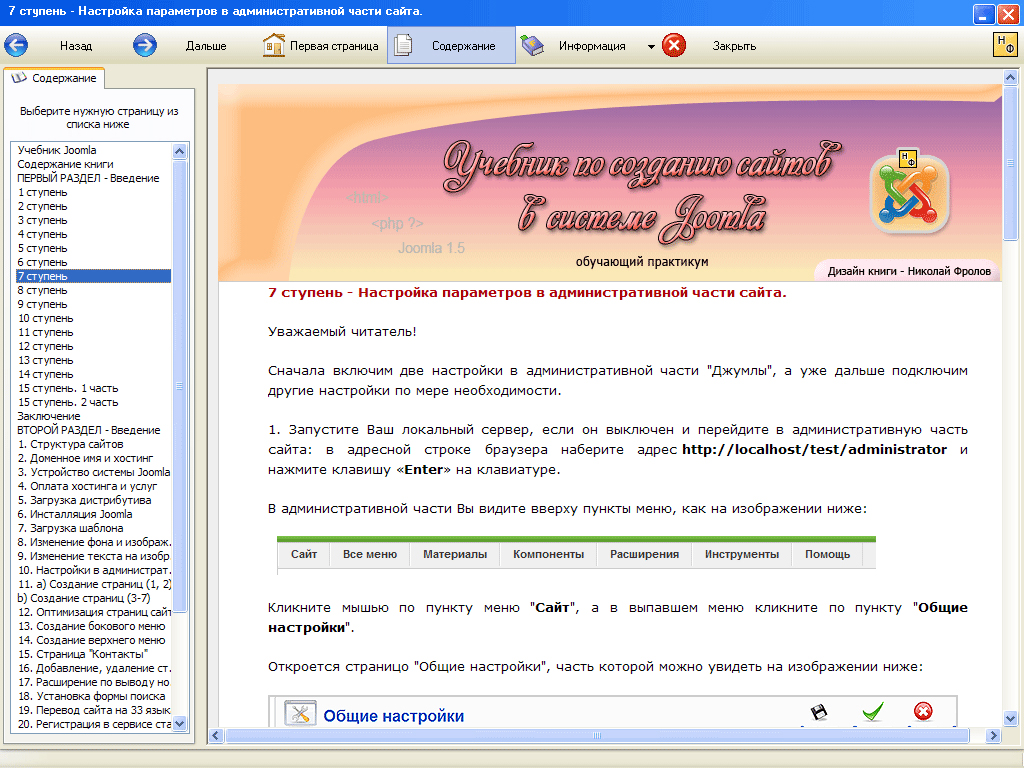Click the page vertical scroll up arrow
Screen dimensions: 1024x768
pos(1010,77)
